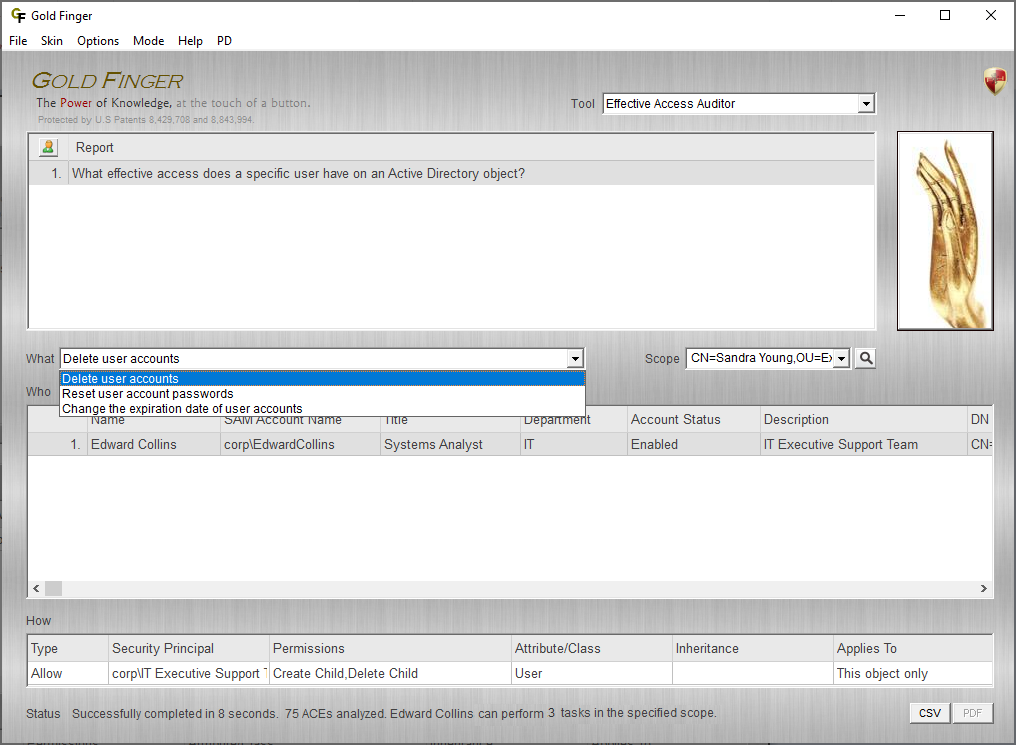This screenshot has height=745, width=1016.
Task: Click the Systems Analyst title cell
Action: point(450,444)
